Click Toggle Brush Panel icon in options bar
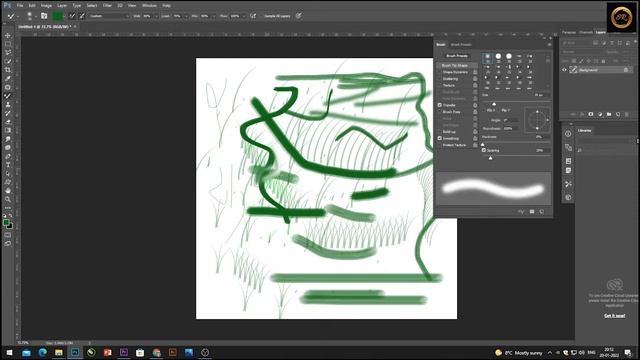Screen dimensions: 640x360 pos(44,16)
